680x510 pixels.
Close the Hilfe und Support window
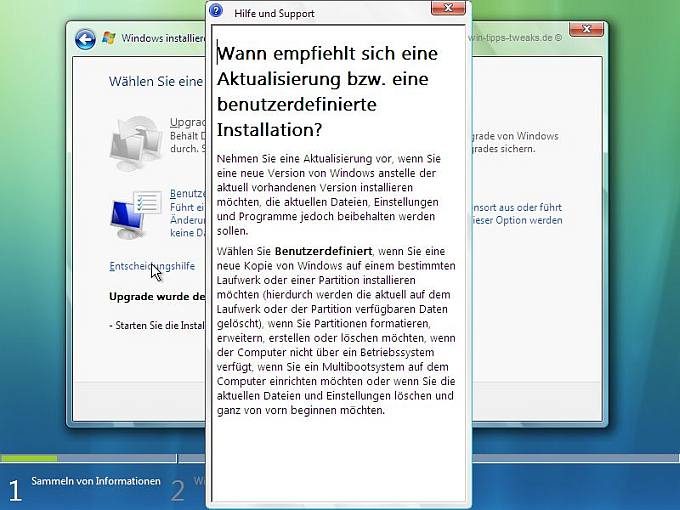[448, 7]
